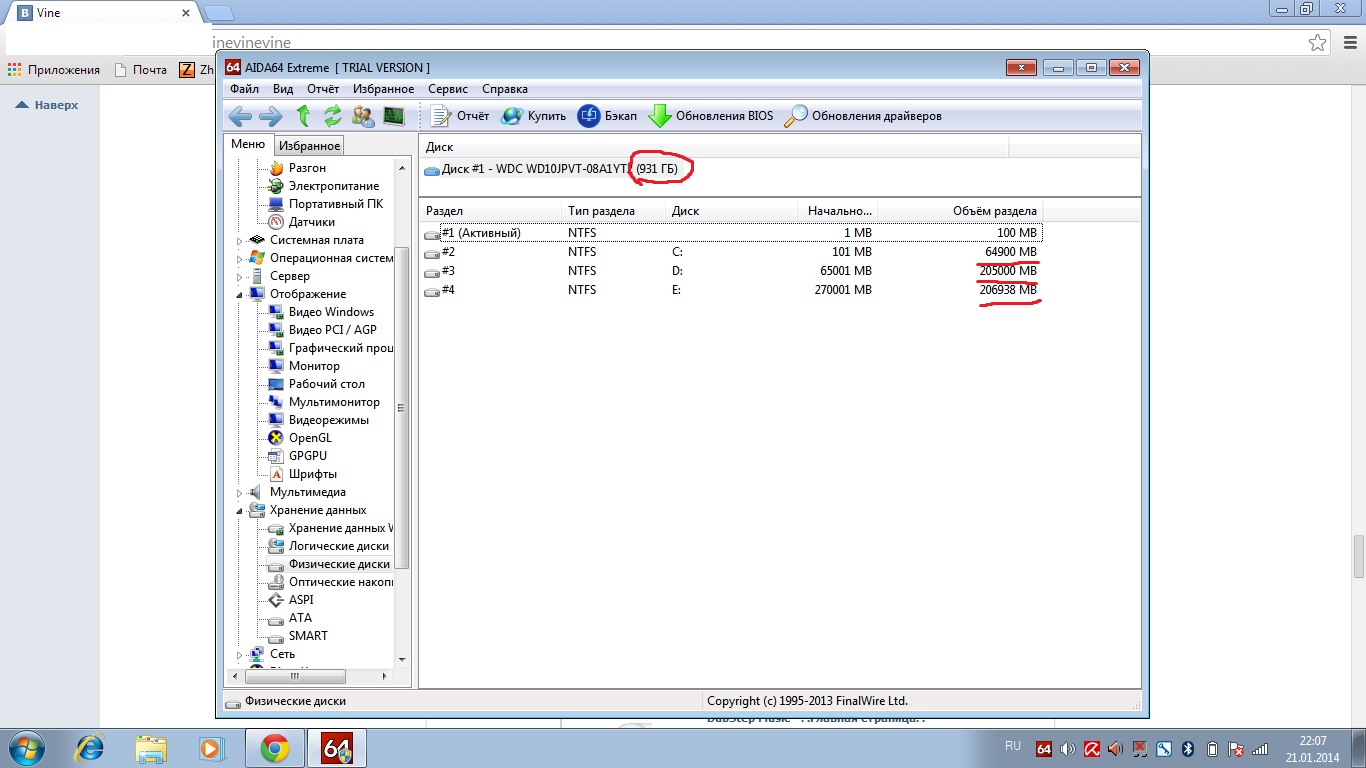
Task: Sort by Раздел column header
Action: (491, 211)
